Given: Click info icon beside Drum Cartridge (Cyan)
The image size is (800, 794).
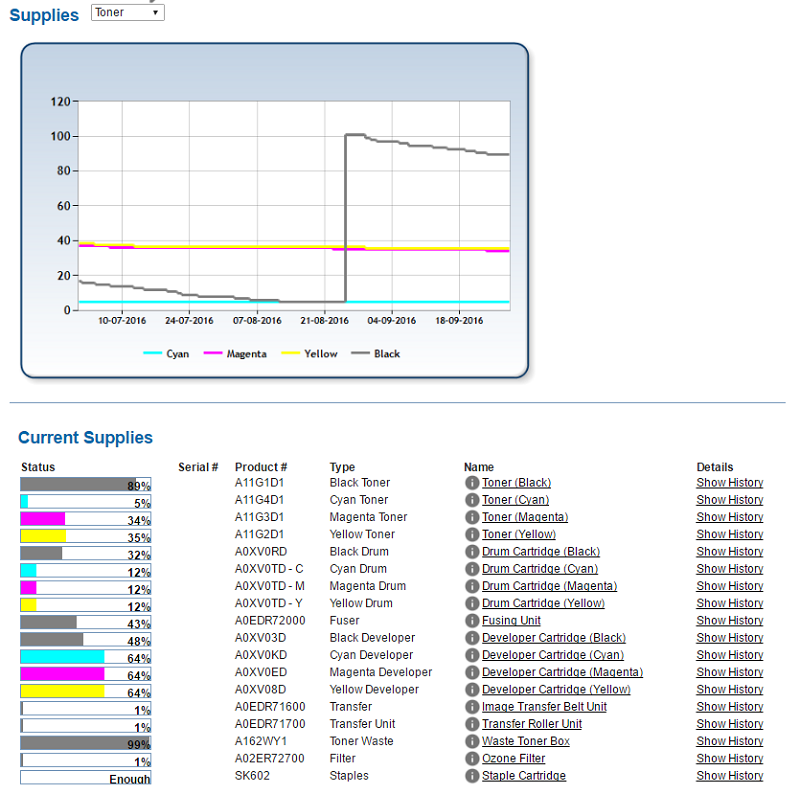Looking at the screenshot, I should click(x=472, y=569).
